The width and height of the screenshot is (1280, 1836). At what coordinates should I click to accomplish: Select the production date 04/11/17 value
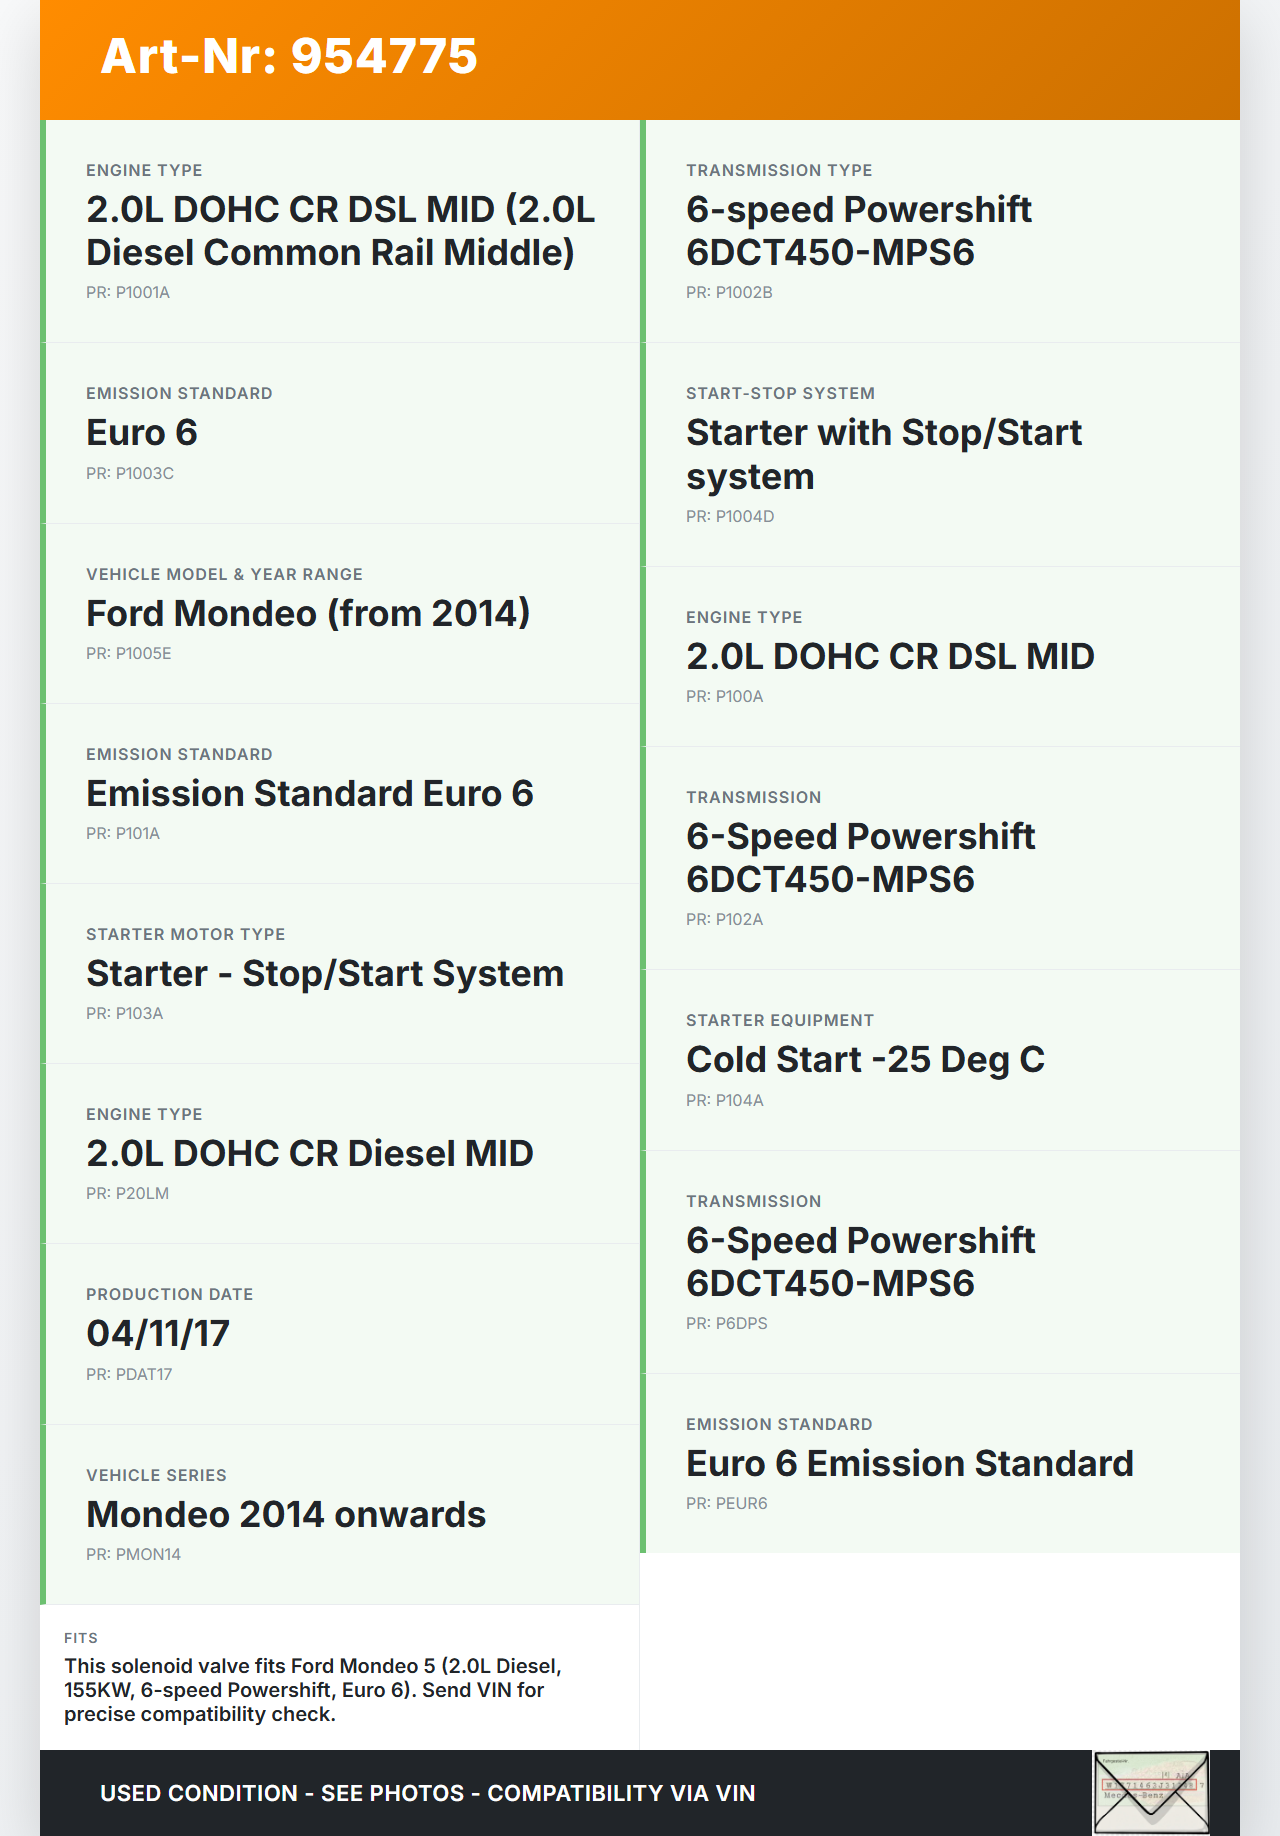click(x=158, y=1333)
